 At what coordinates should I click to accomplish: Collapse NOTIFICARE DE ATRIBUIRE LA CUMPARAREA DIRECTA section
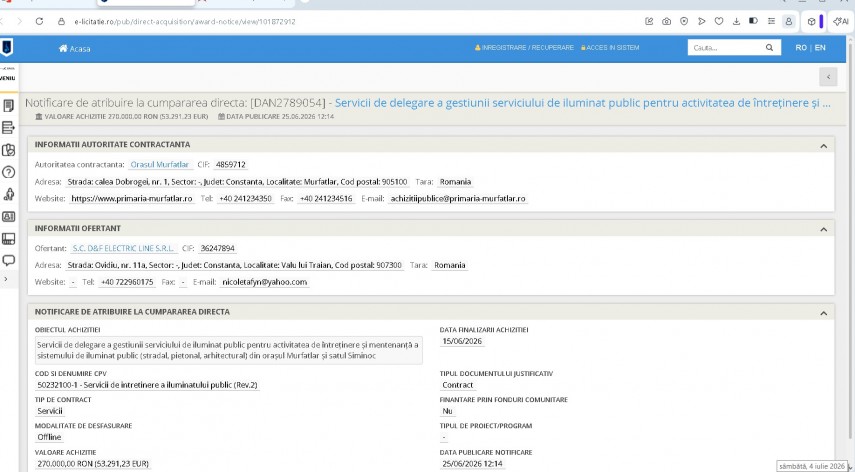tap(823, 313)
